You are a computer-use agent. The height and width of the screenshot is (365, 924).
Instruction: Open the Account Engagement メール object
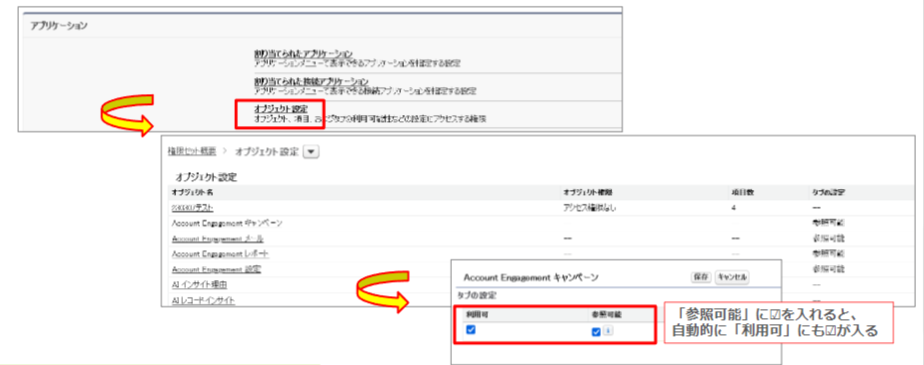point(217,239)
